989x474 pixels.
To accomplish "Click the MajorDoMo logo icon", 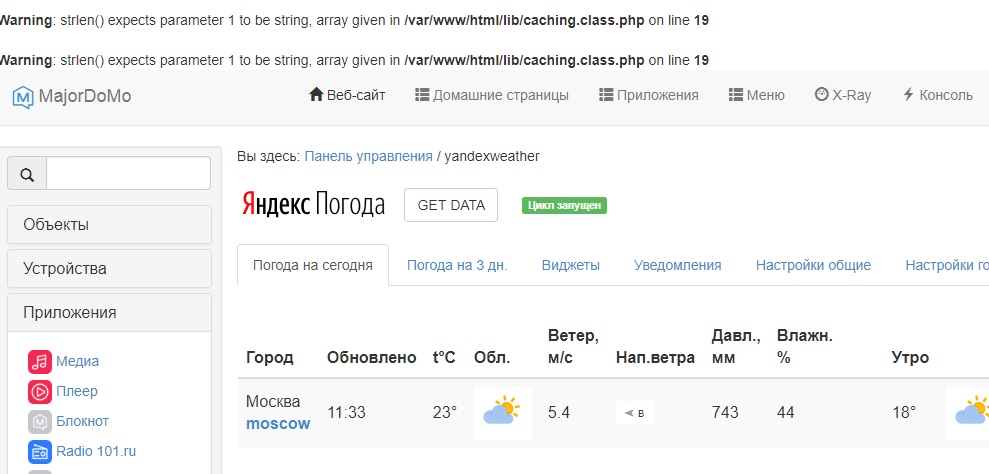I will (x=22, y=97).
